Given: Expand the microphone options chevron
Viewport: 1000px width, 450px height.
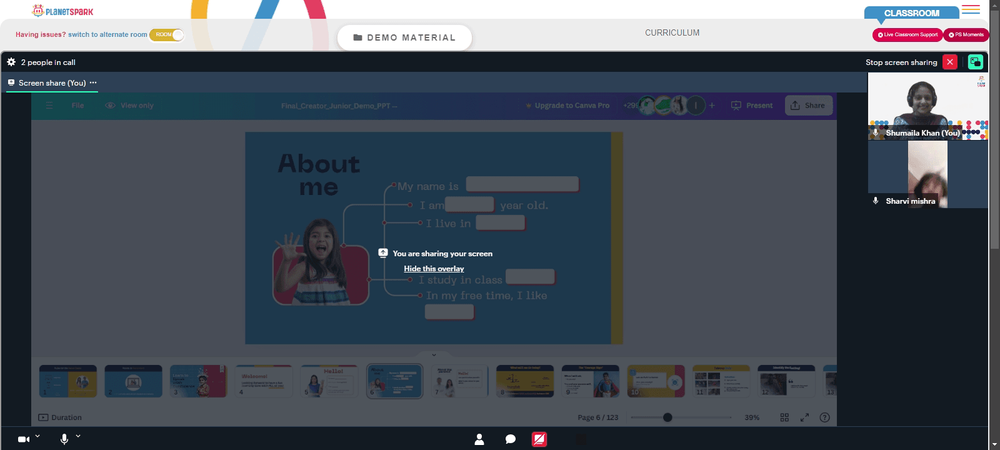Looking at the screenshot, I should (78, 436).
